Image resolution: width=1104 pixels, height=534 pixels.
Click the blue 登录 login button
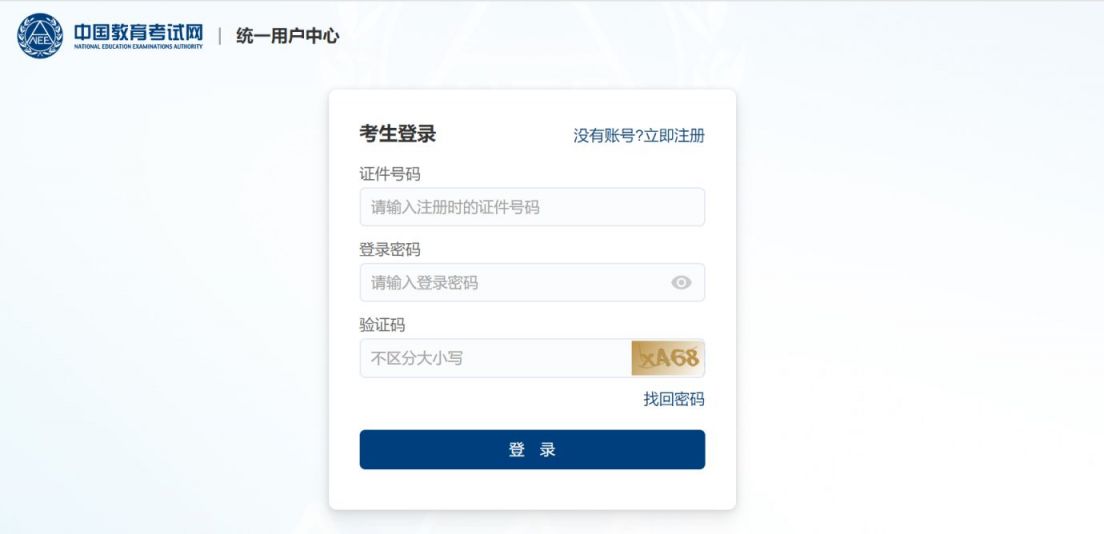[532, 449]
